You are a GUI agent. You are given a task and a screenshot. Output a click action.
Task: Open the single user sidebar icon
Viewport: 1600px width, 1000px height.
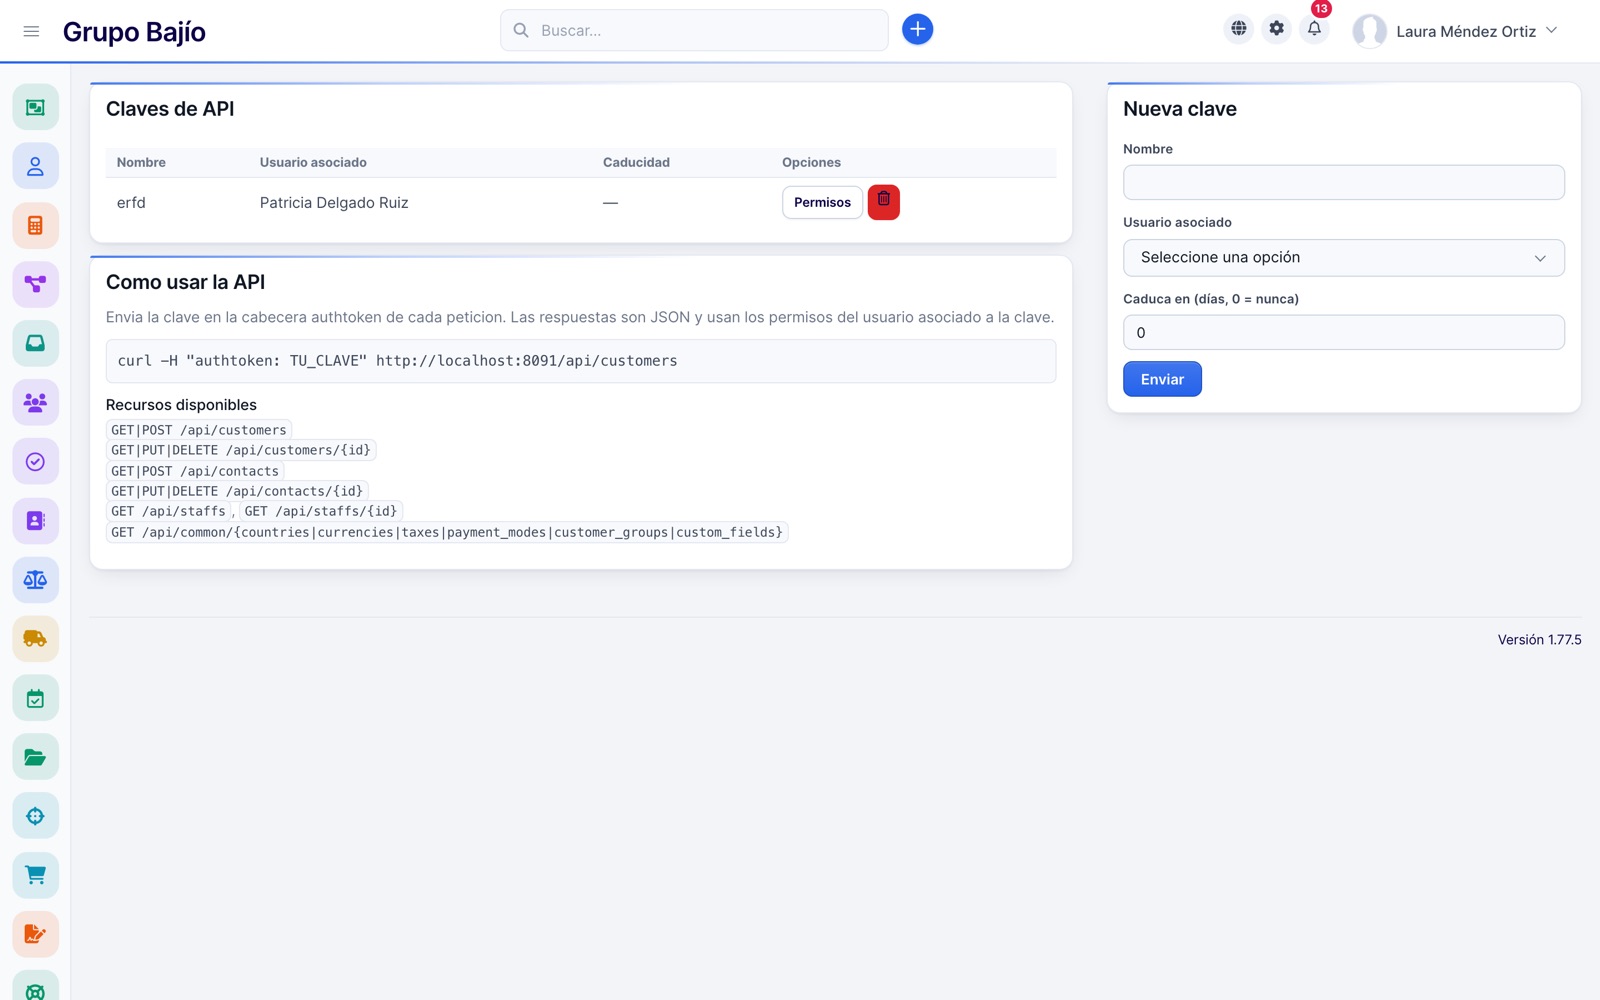click(x=35, y=166)
